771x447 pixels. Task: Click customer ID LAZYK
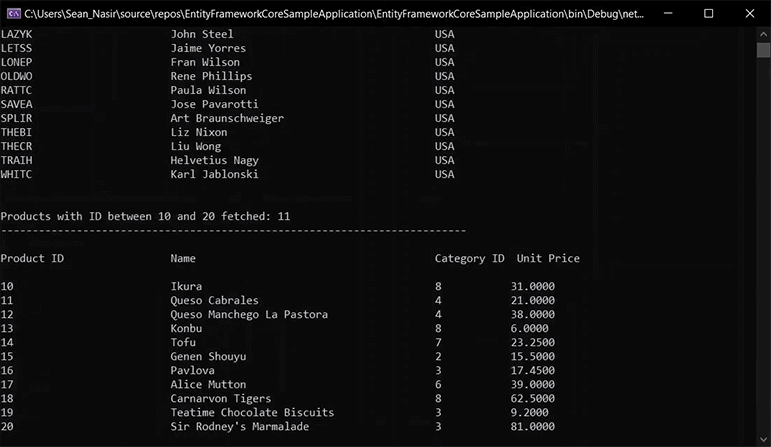pos(16,34)
